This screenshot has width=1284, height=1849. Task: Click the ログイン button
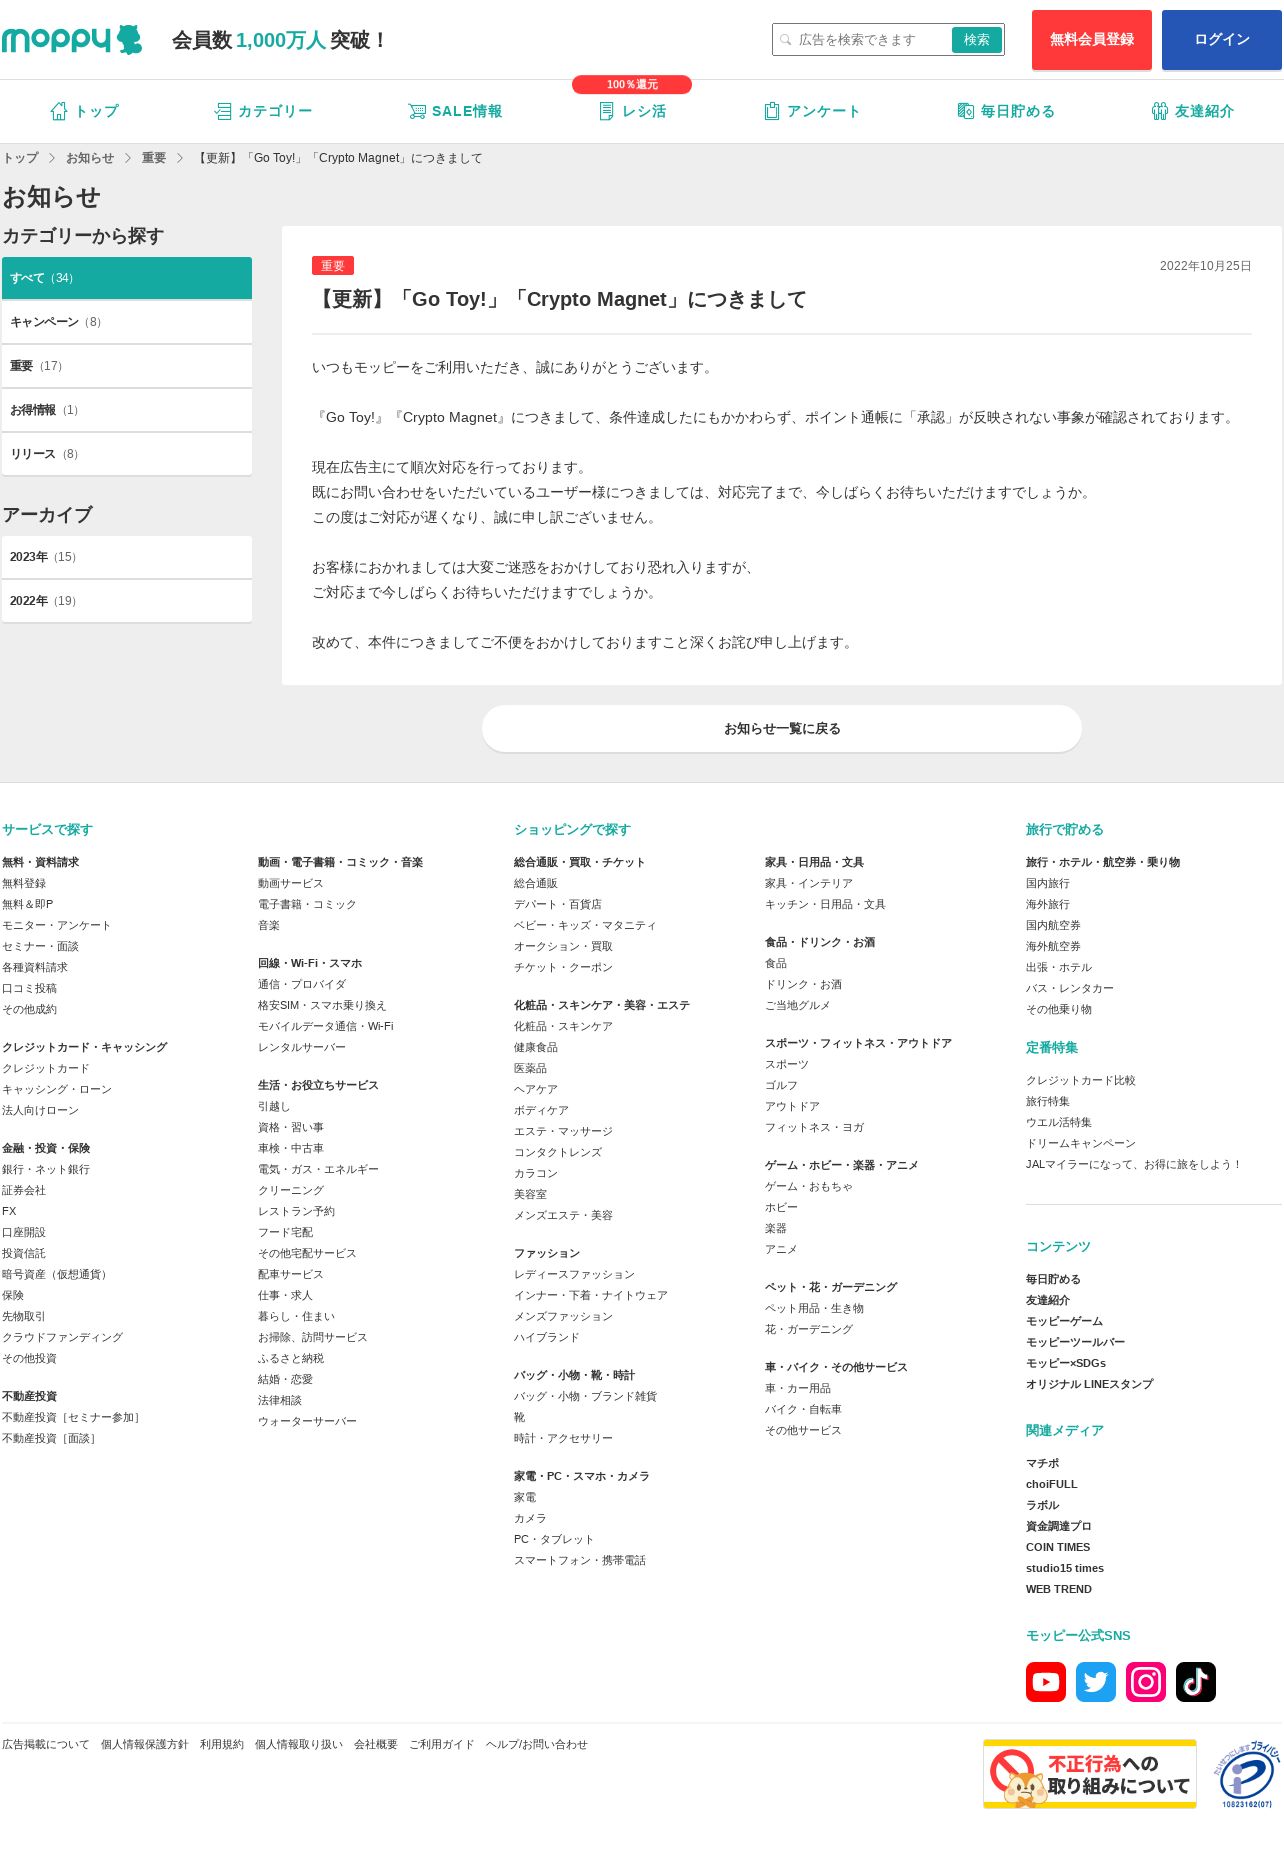pos(1222,40)
